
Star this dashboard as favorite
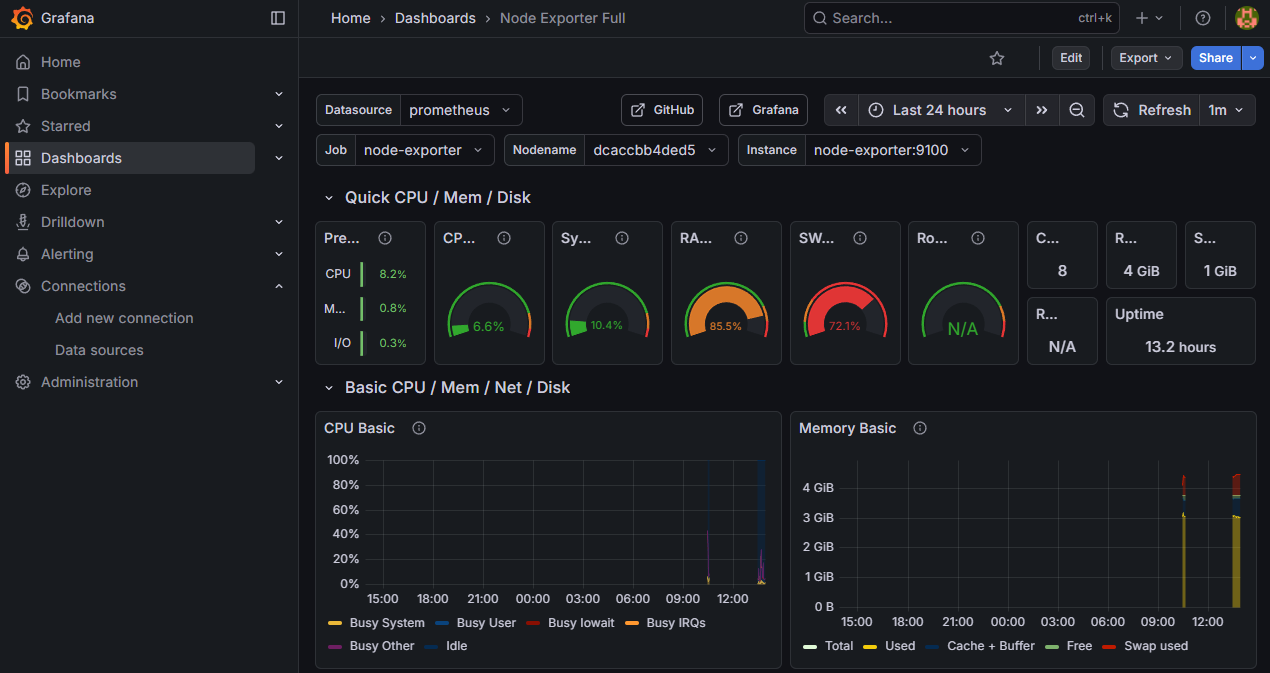click(x=996, y=58)
